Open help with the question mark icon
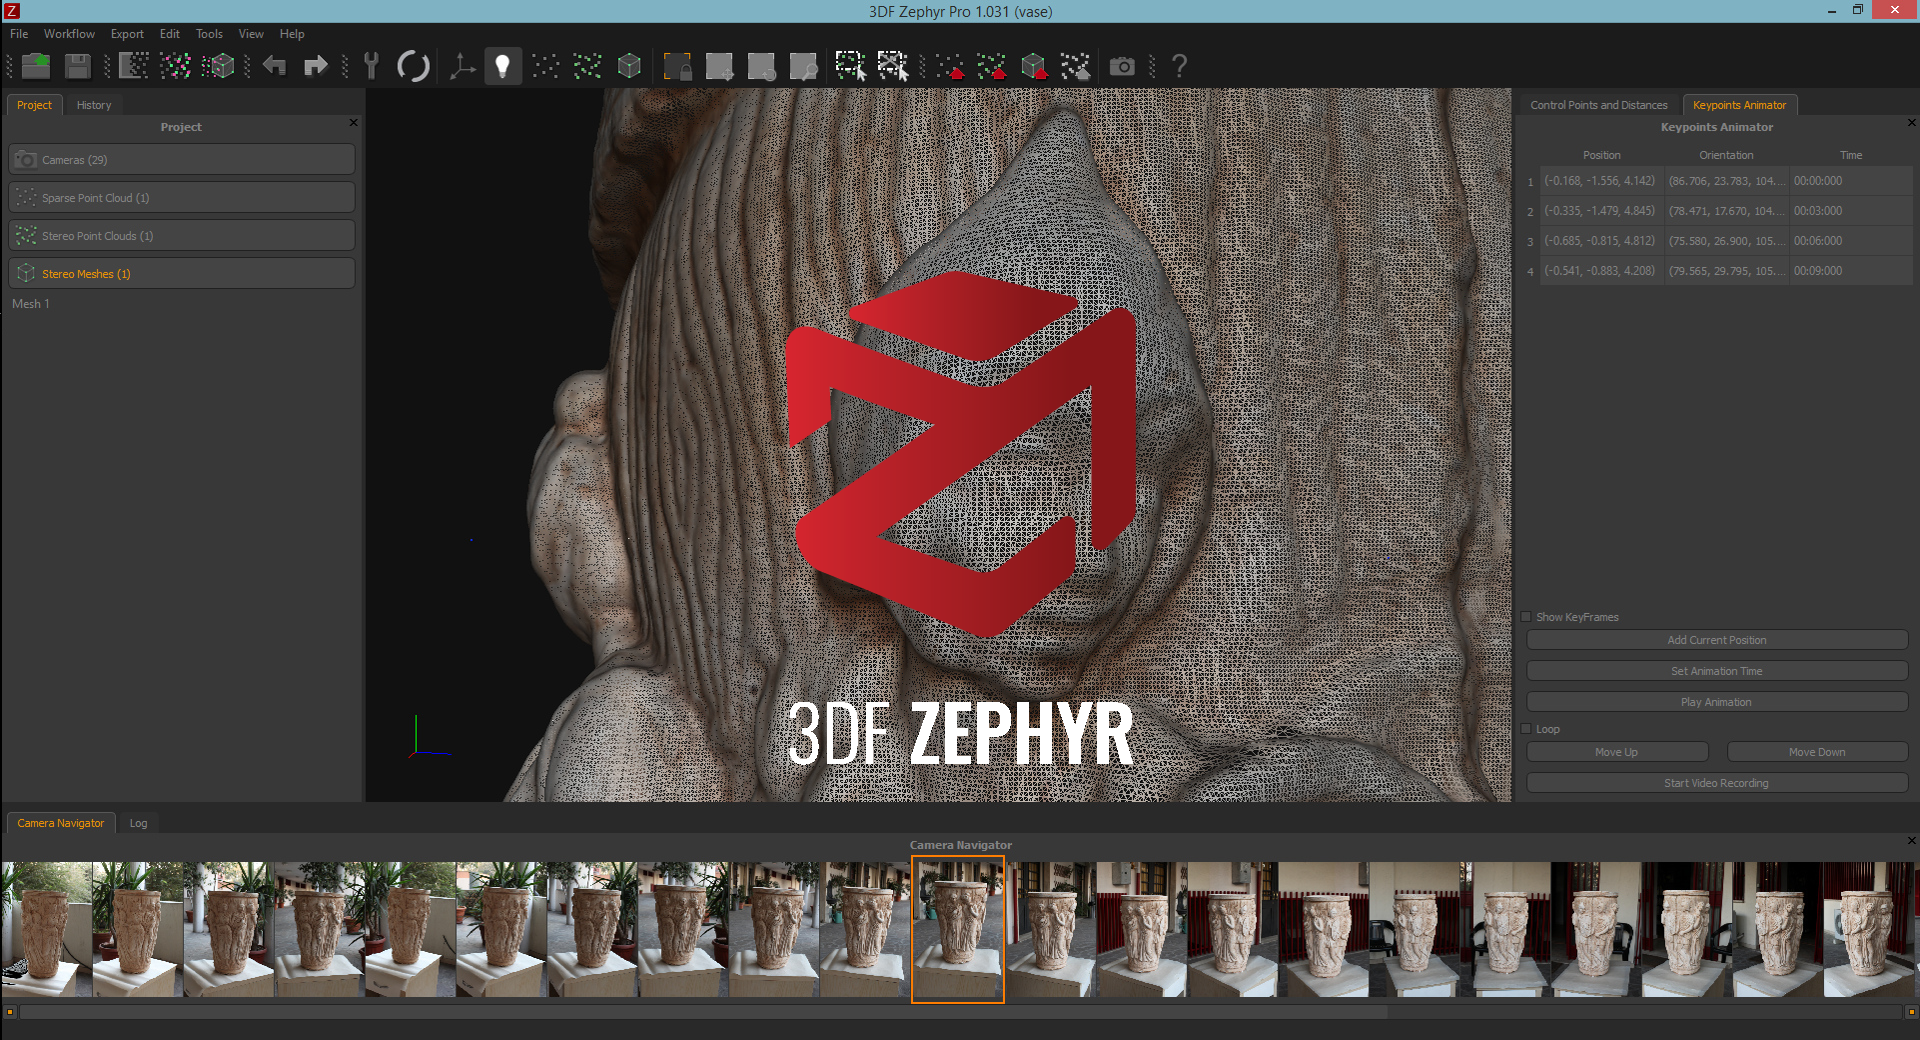Screen dimensions: 1920x1040 tap(1179, 66)
